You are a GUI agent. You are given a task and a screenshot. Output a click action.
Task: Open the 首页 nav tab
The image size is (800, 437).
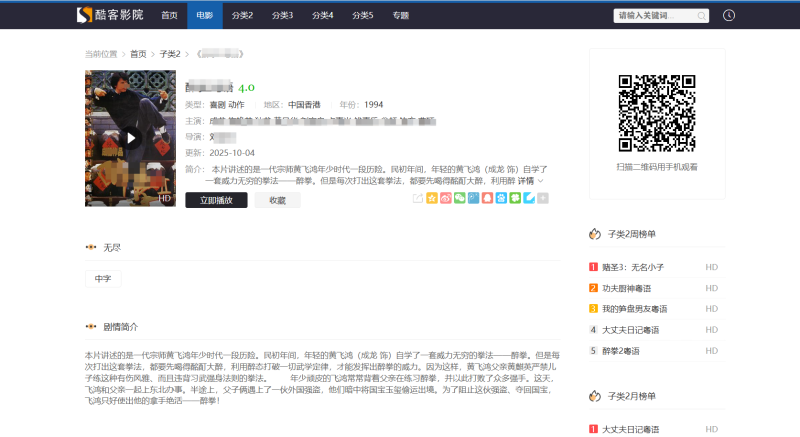click(169, 15)
